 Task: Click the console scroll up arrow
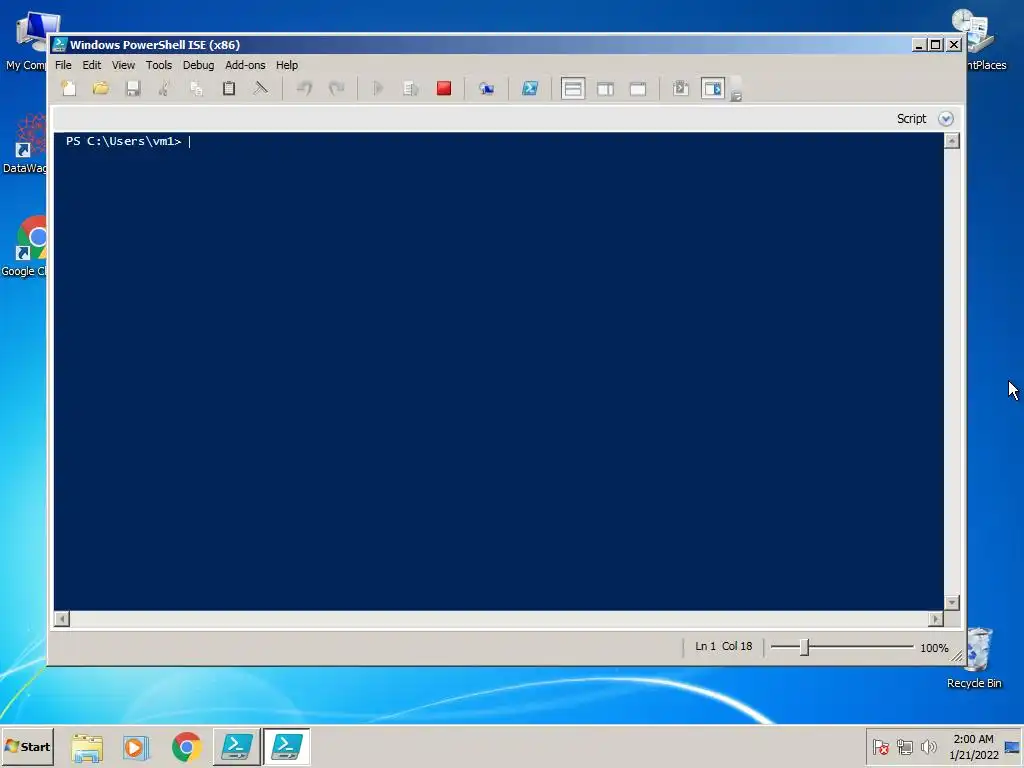(952, 140)
